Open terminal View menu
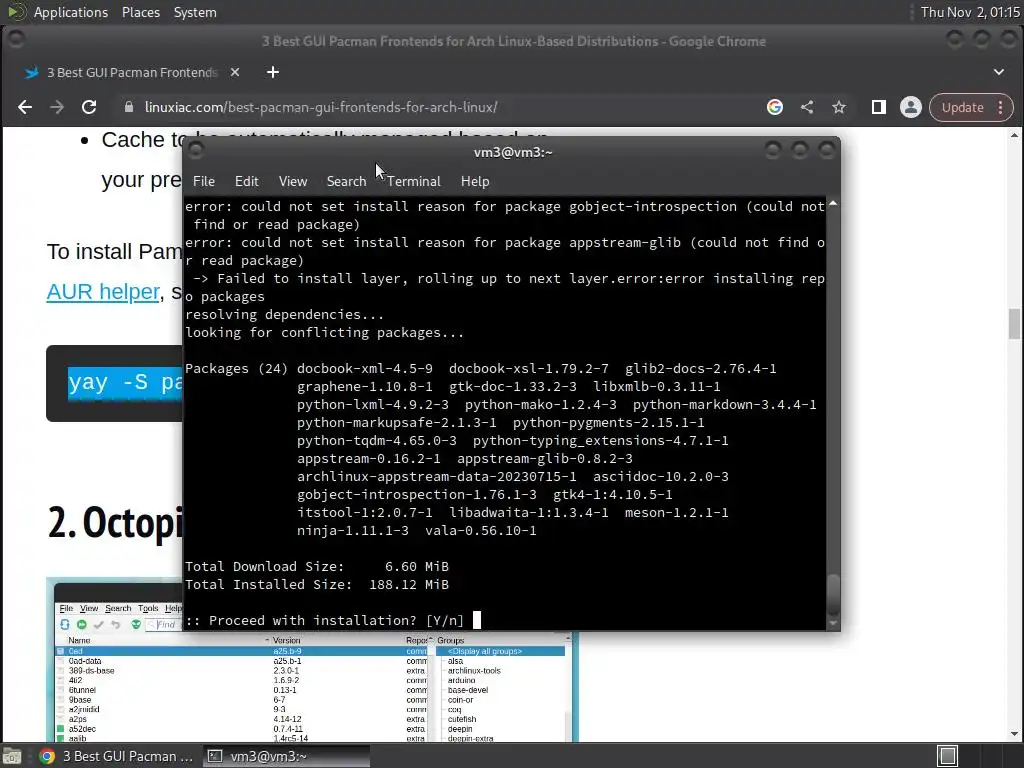Image resolution: width=1024 pixels, height=768 pixels. (293, 181)
